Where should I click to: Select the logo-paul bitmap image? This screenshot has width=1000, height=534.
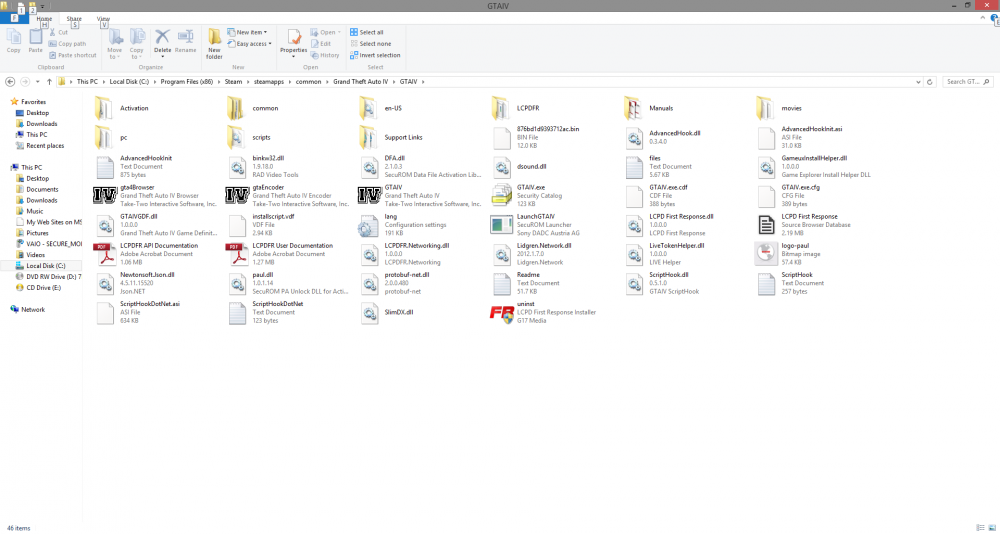tap(766, 254)
